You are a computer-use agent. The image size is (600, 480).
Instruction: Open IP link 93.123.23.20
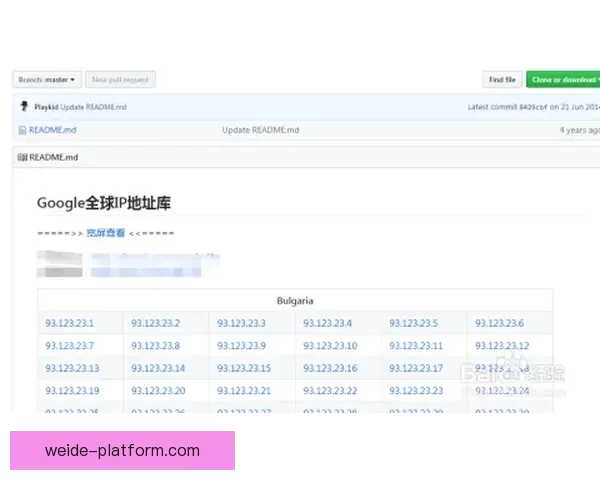(x=158, y=391)
